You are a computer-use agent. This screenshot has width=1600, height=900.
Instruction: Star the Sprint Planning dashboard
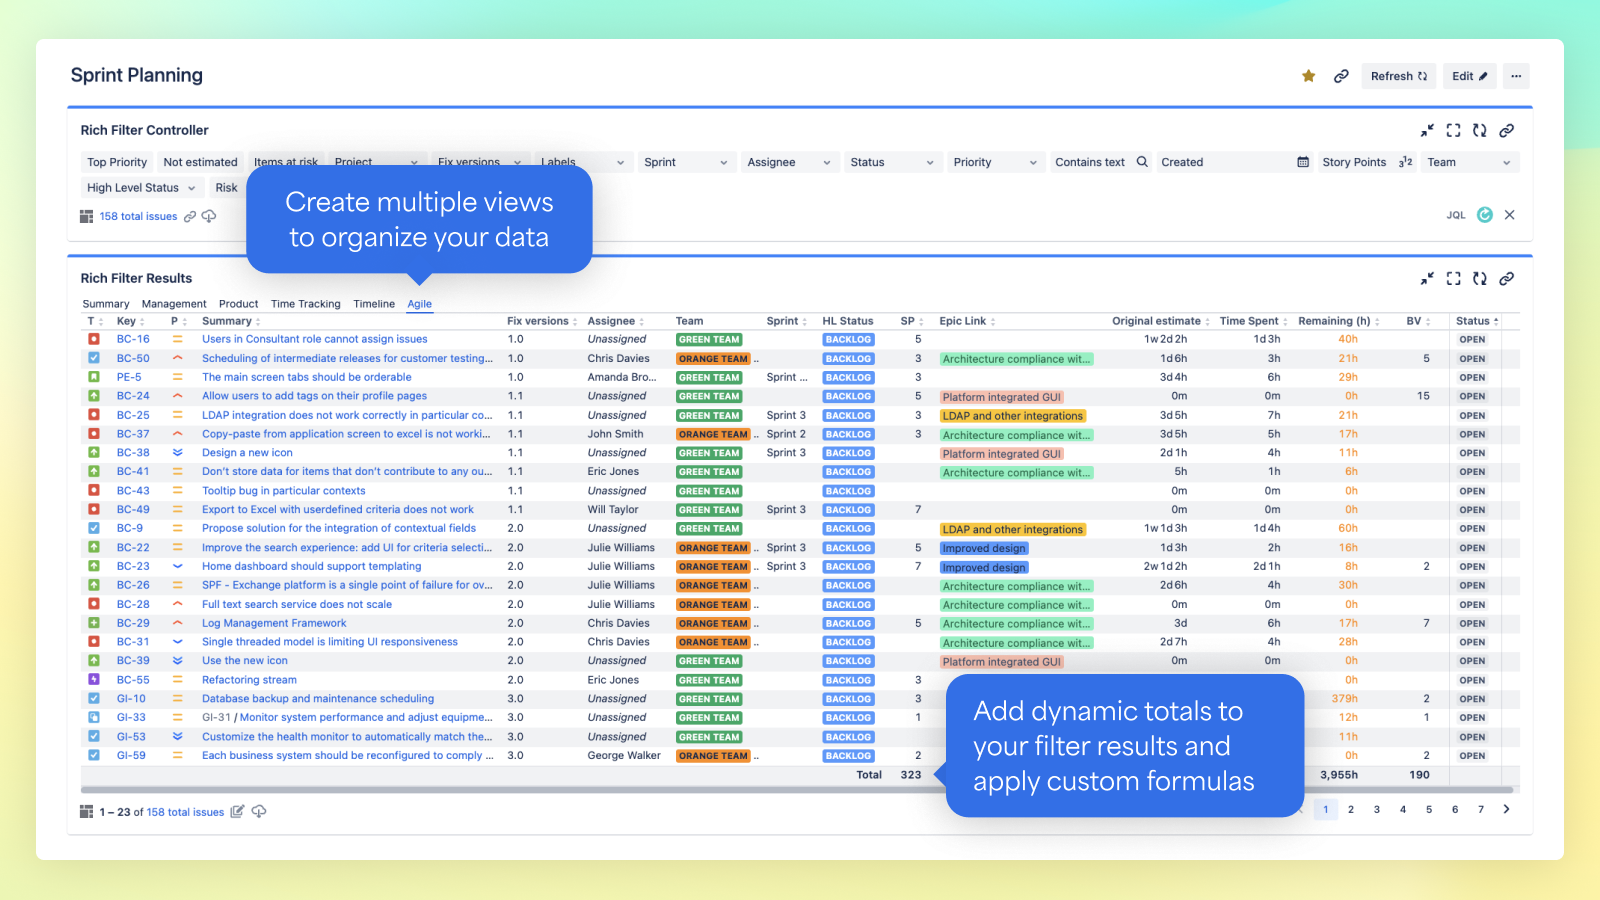pos(1308,76)
